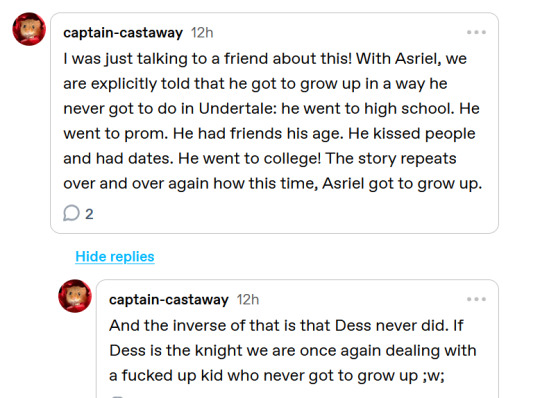Open more options on the nested reply

[476, 299]
